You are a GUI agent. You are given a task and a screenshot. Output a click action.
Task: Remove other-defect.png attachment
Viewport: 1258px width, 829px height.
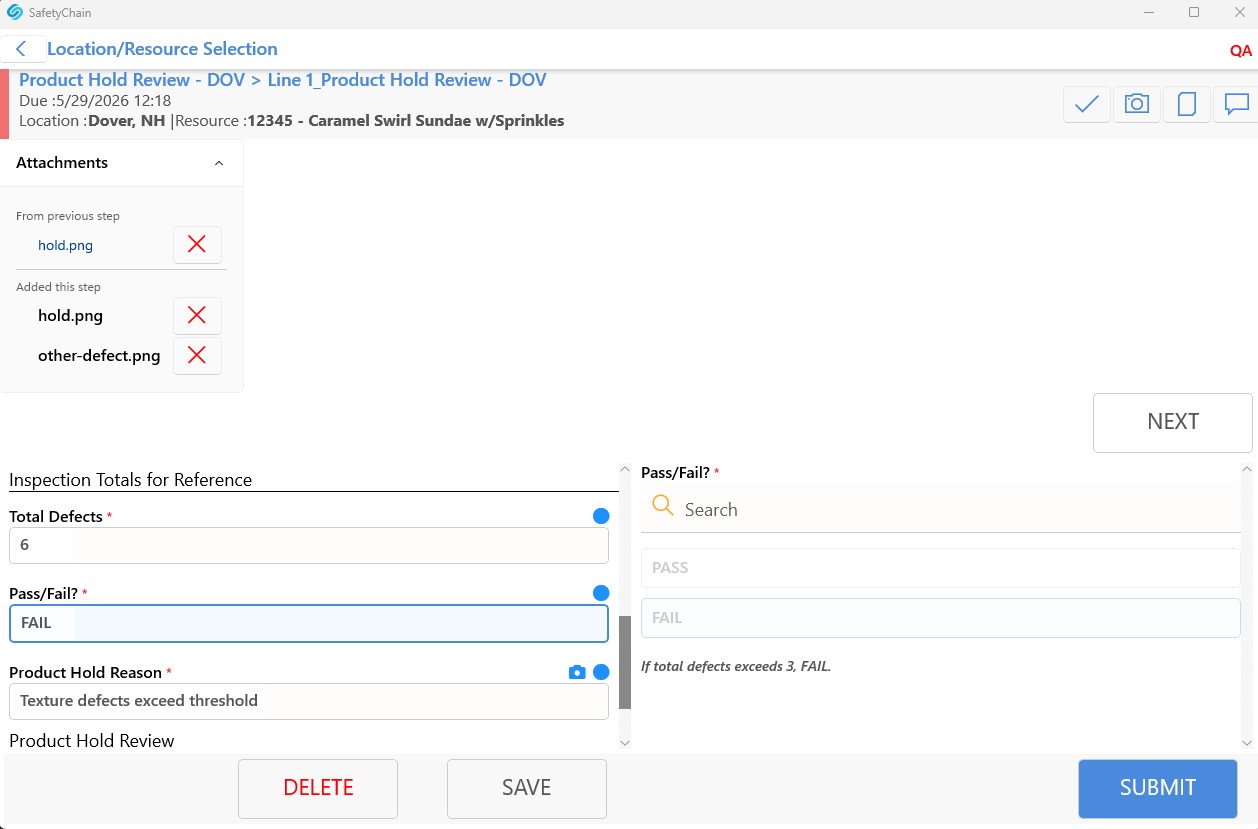click(197, 355)
